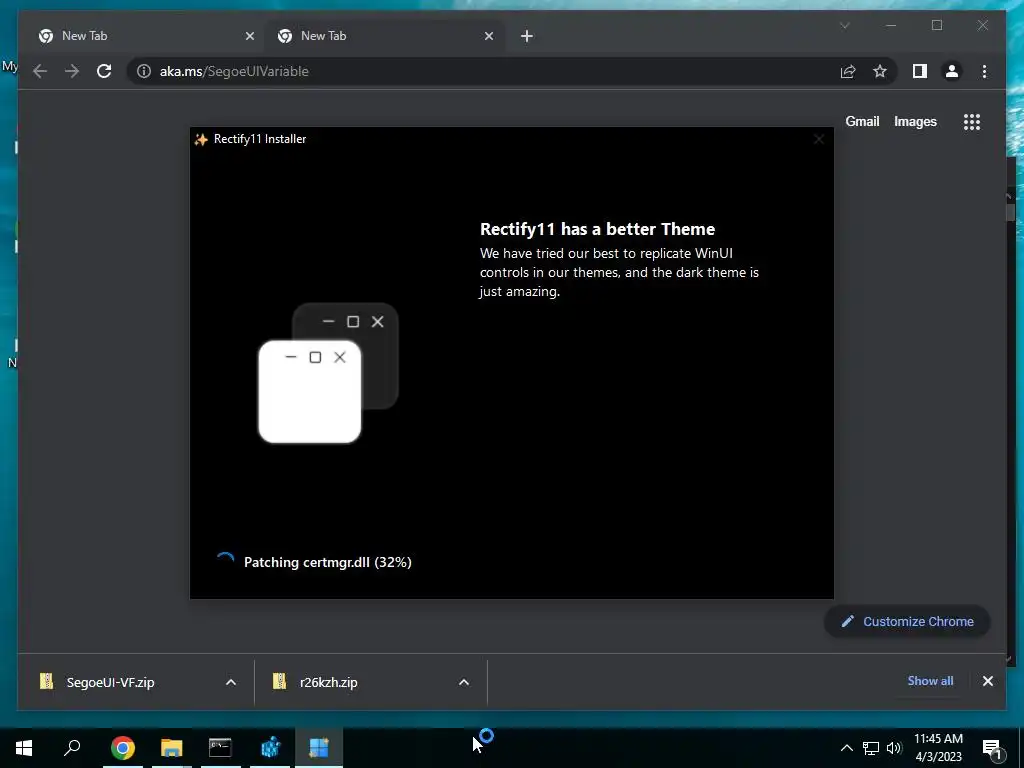Image resolution: width=1024 pixels, height=768 pixels.
Task: Click Chrome icon in taskbar
Action: point(122,747)
